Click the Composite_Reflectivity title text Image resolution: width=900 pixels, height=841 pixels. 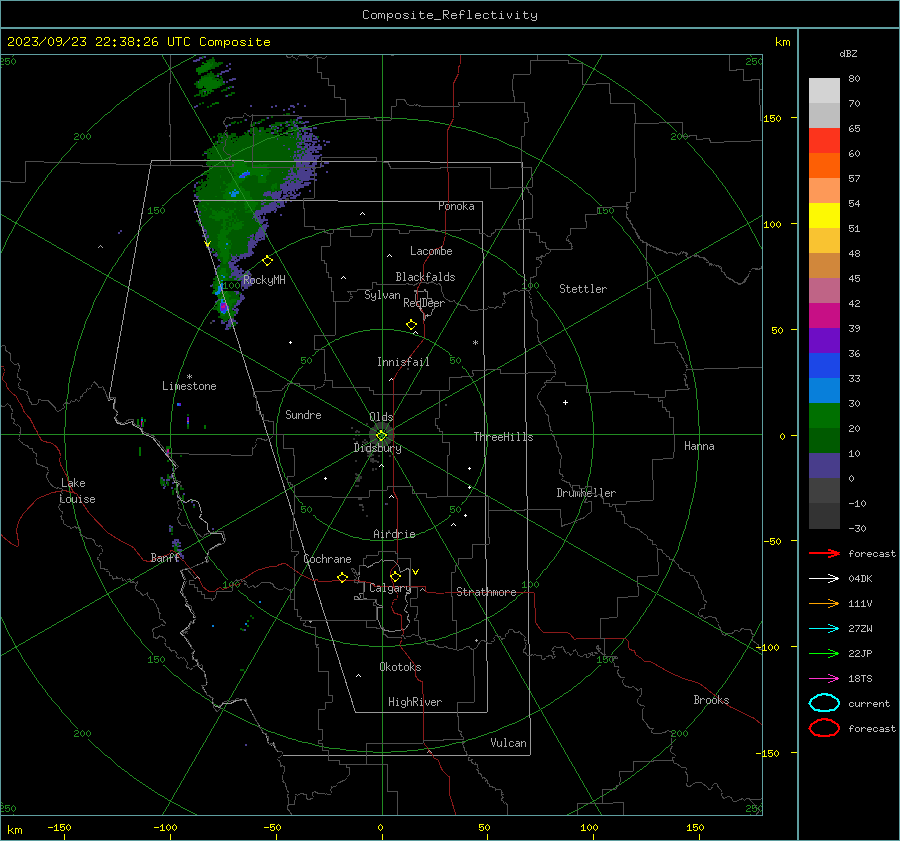click(x=449, y=15)
